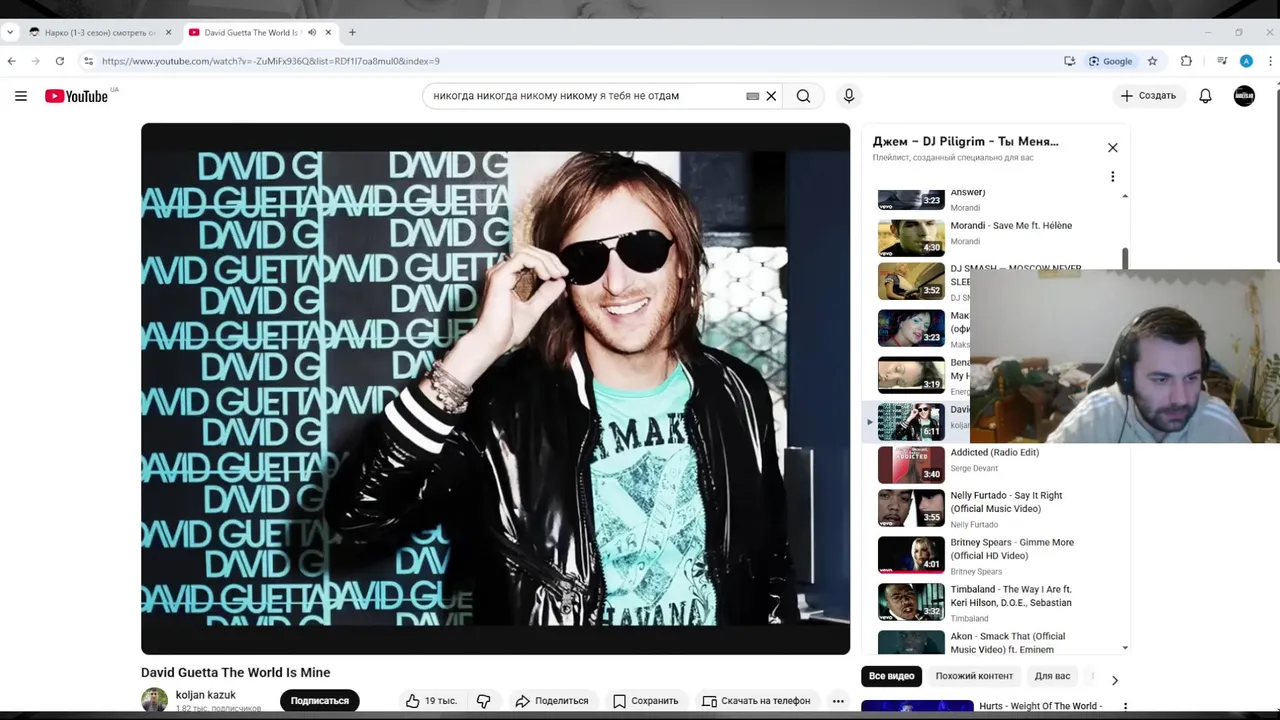The width and height of the screenshot is (1280, 720).
Task: Dislike the video
Action: tap(484, 701)
